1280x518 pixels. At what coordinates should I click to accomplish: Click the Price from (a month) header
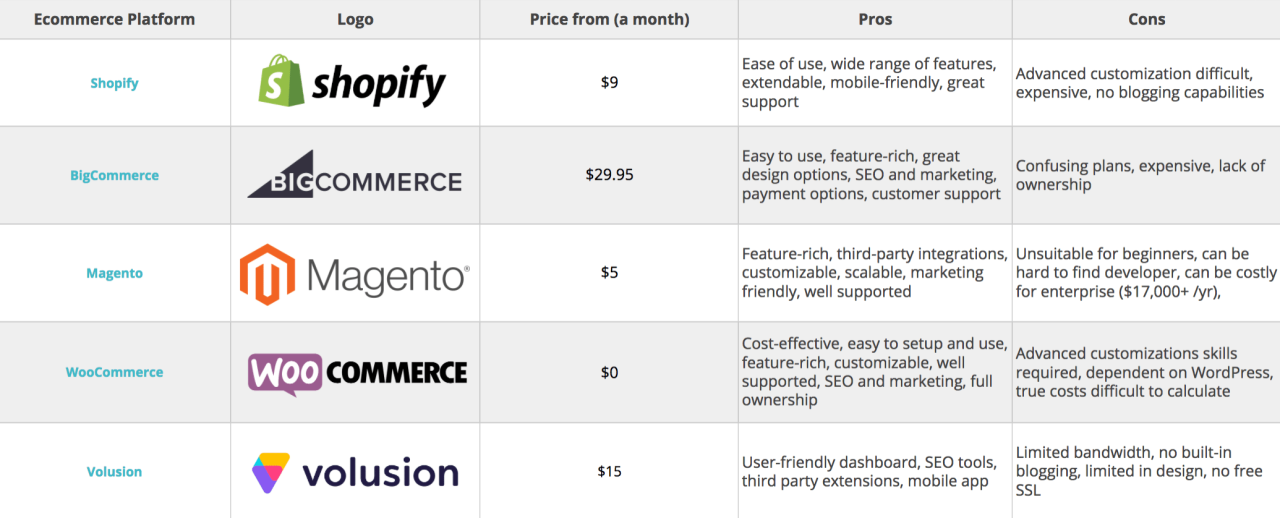coord(609,19)
